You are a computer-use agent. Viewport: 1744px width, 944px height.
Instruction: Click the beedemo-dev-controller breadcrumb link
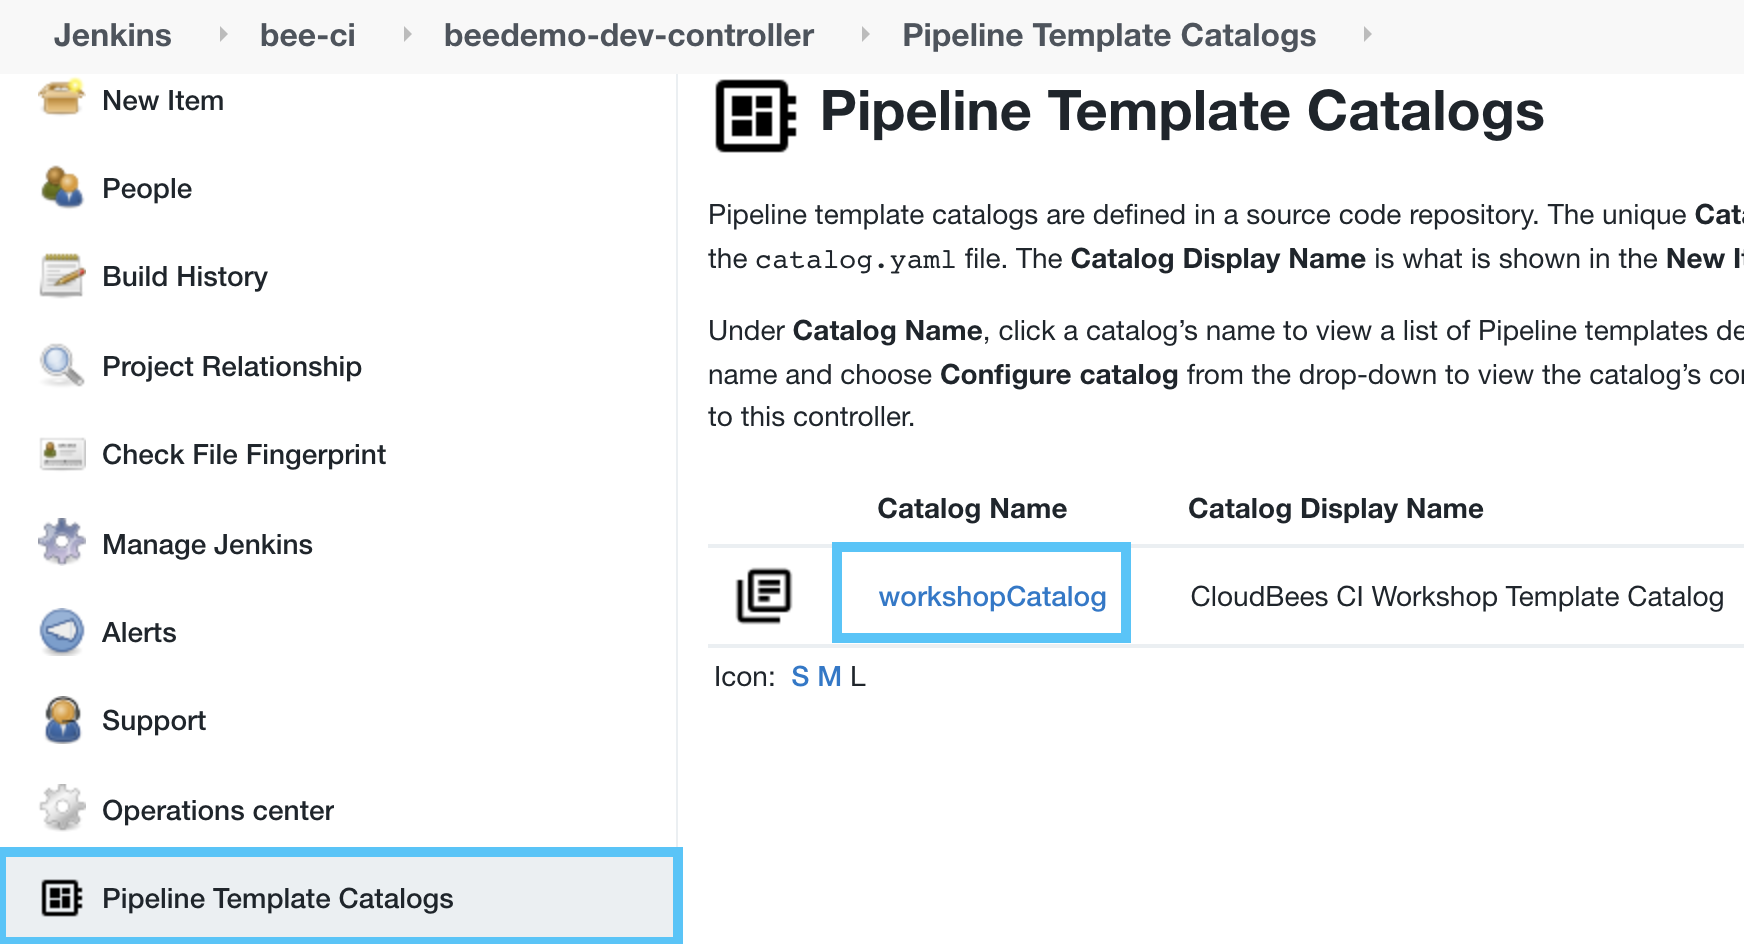(629, 35)
